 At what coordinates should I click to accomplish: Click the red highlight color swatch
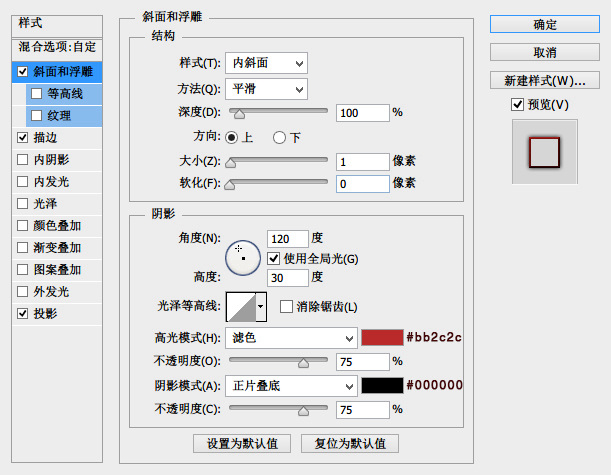click(x=382, y=337)
